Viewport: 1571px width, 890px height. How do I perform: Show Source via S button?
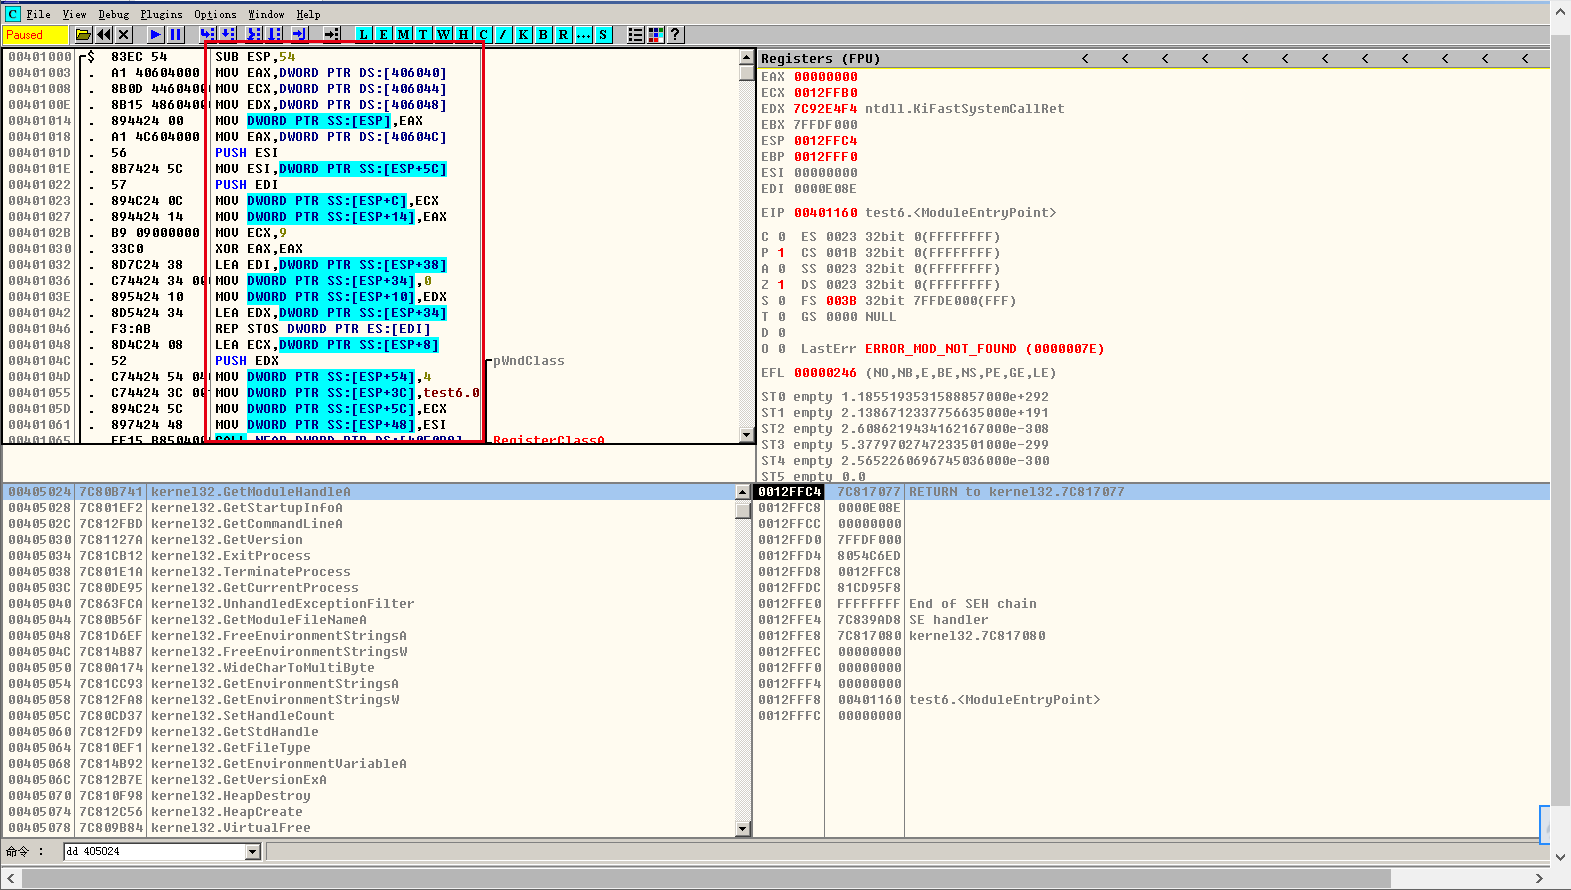[603, 34]
